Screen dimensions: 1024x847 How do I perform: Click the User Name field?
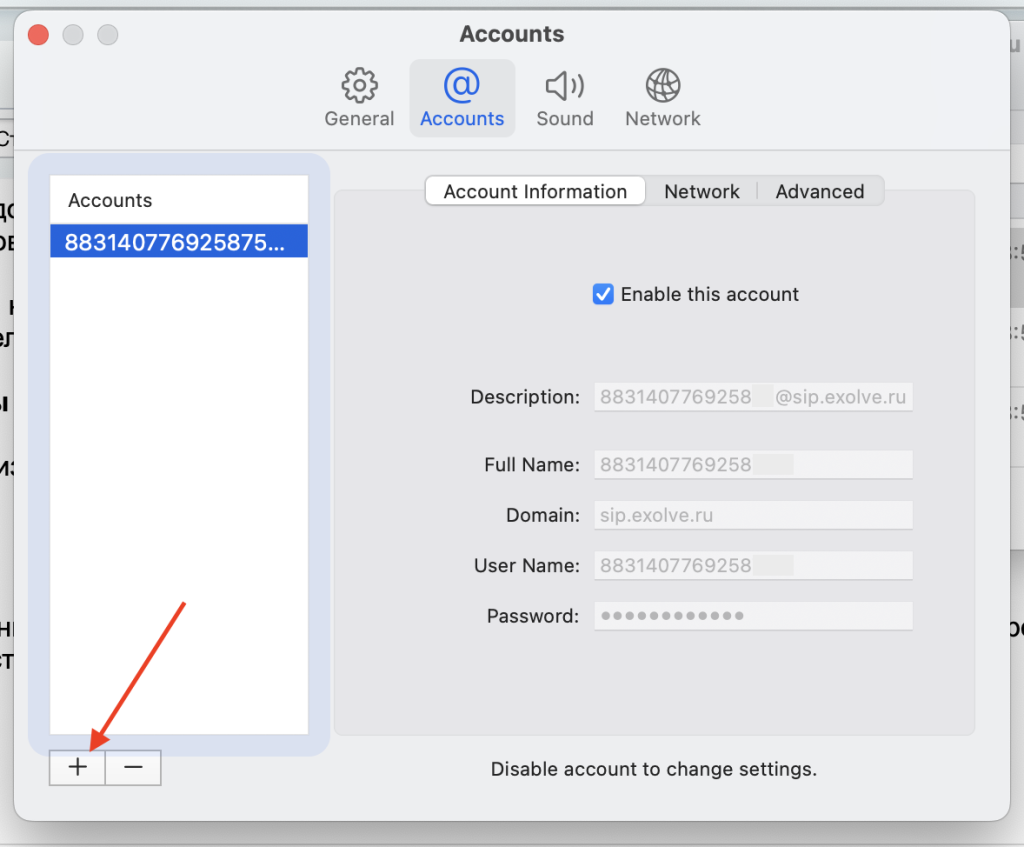click(753, 566)
